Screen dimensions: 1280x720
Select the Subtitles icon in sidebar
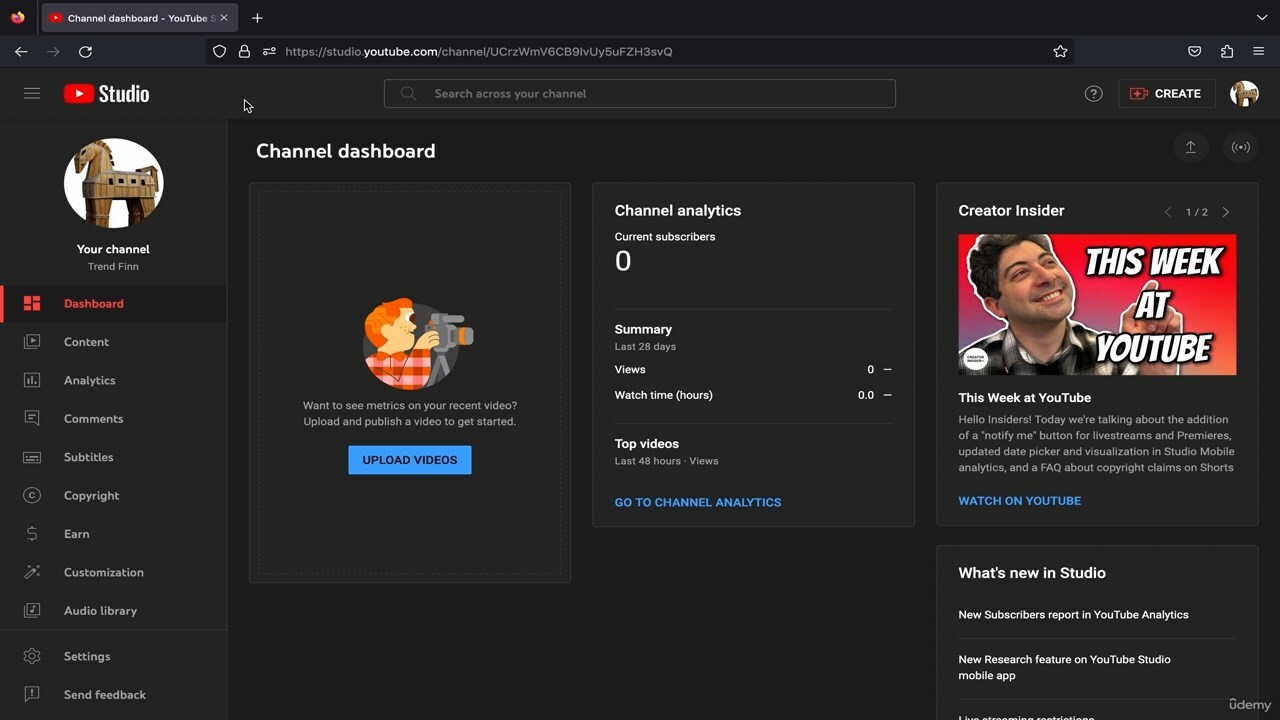tap(32, 457)
